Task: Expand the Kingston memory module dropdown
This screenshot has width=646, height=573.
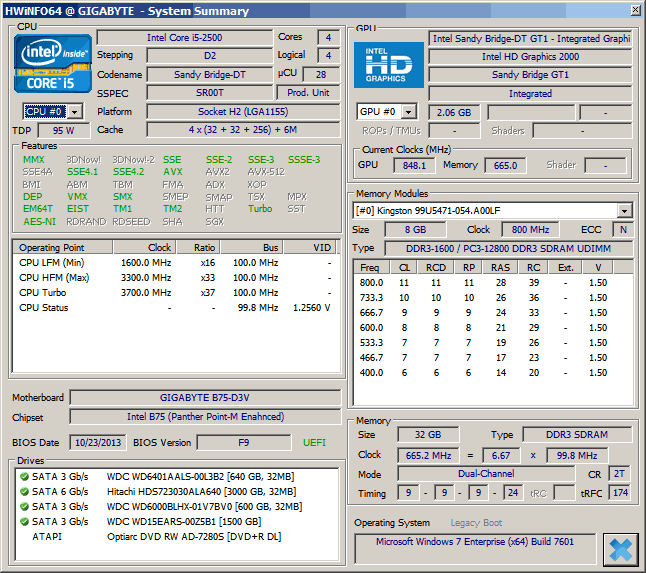Action: point(625,211)
